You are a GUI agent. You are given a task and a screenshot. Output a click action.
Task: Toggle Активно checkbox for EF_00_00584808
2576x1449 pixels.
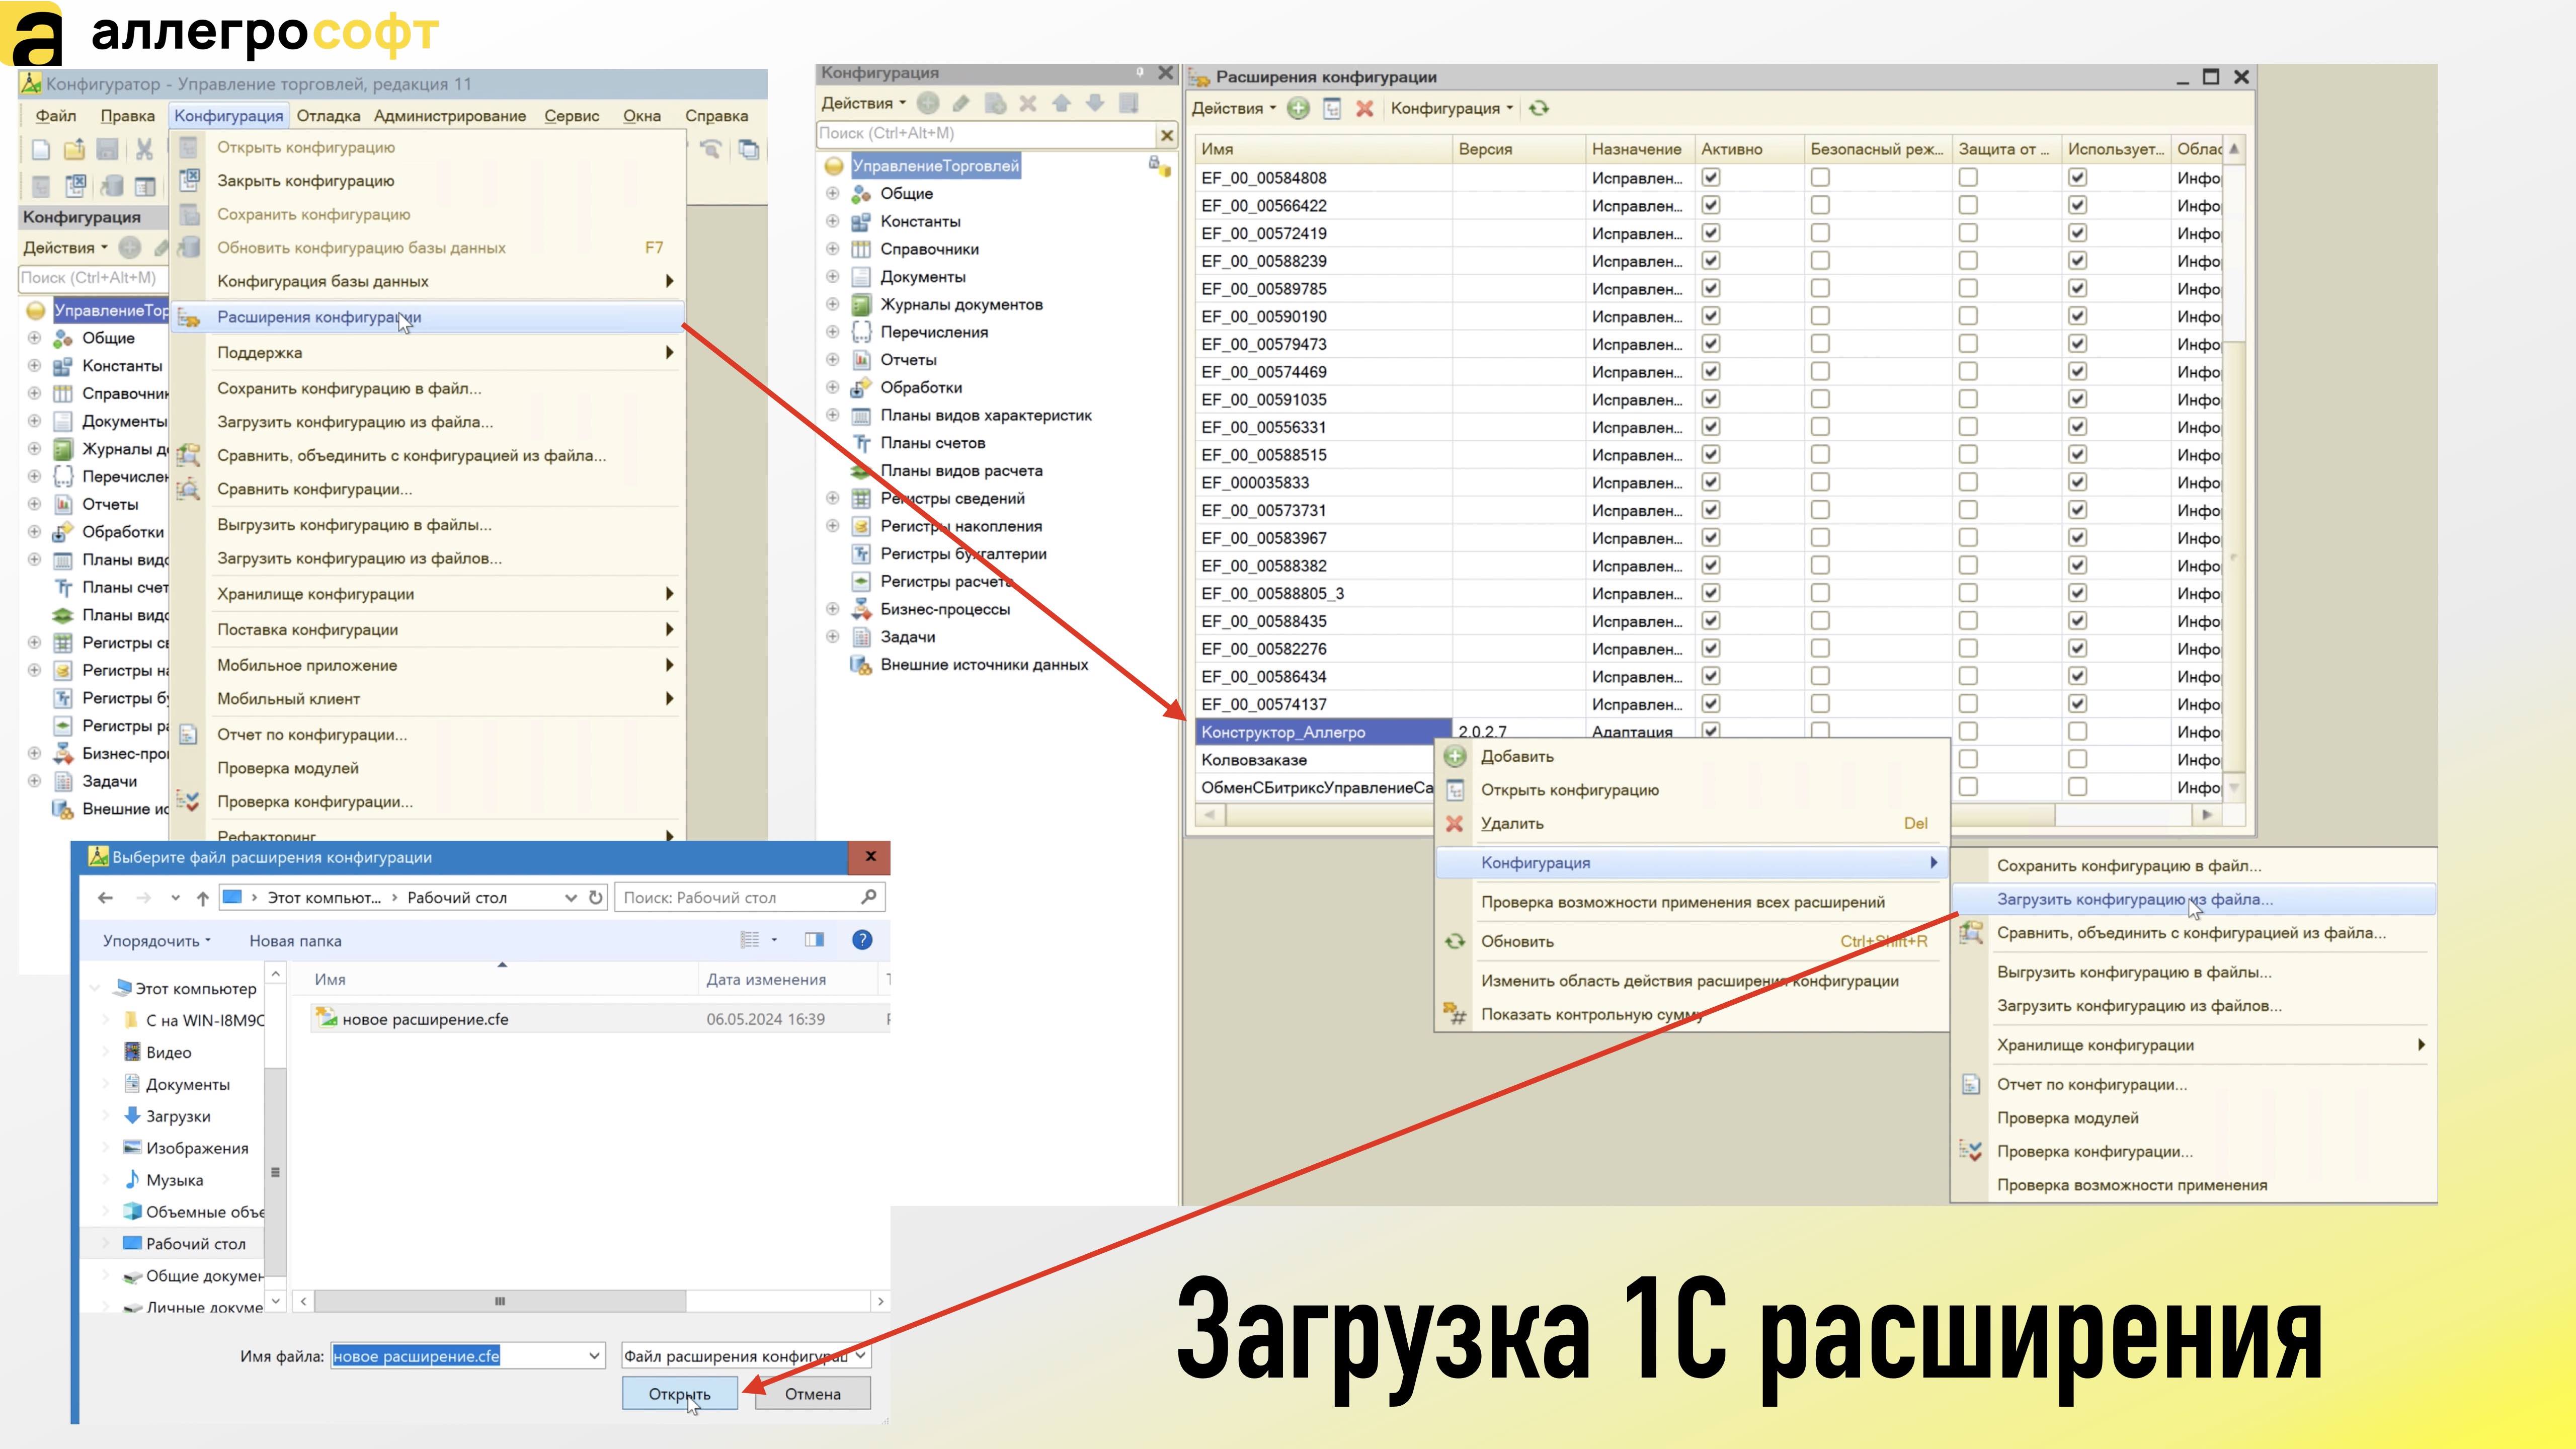pos(1711,177)
